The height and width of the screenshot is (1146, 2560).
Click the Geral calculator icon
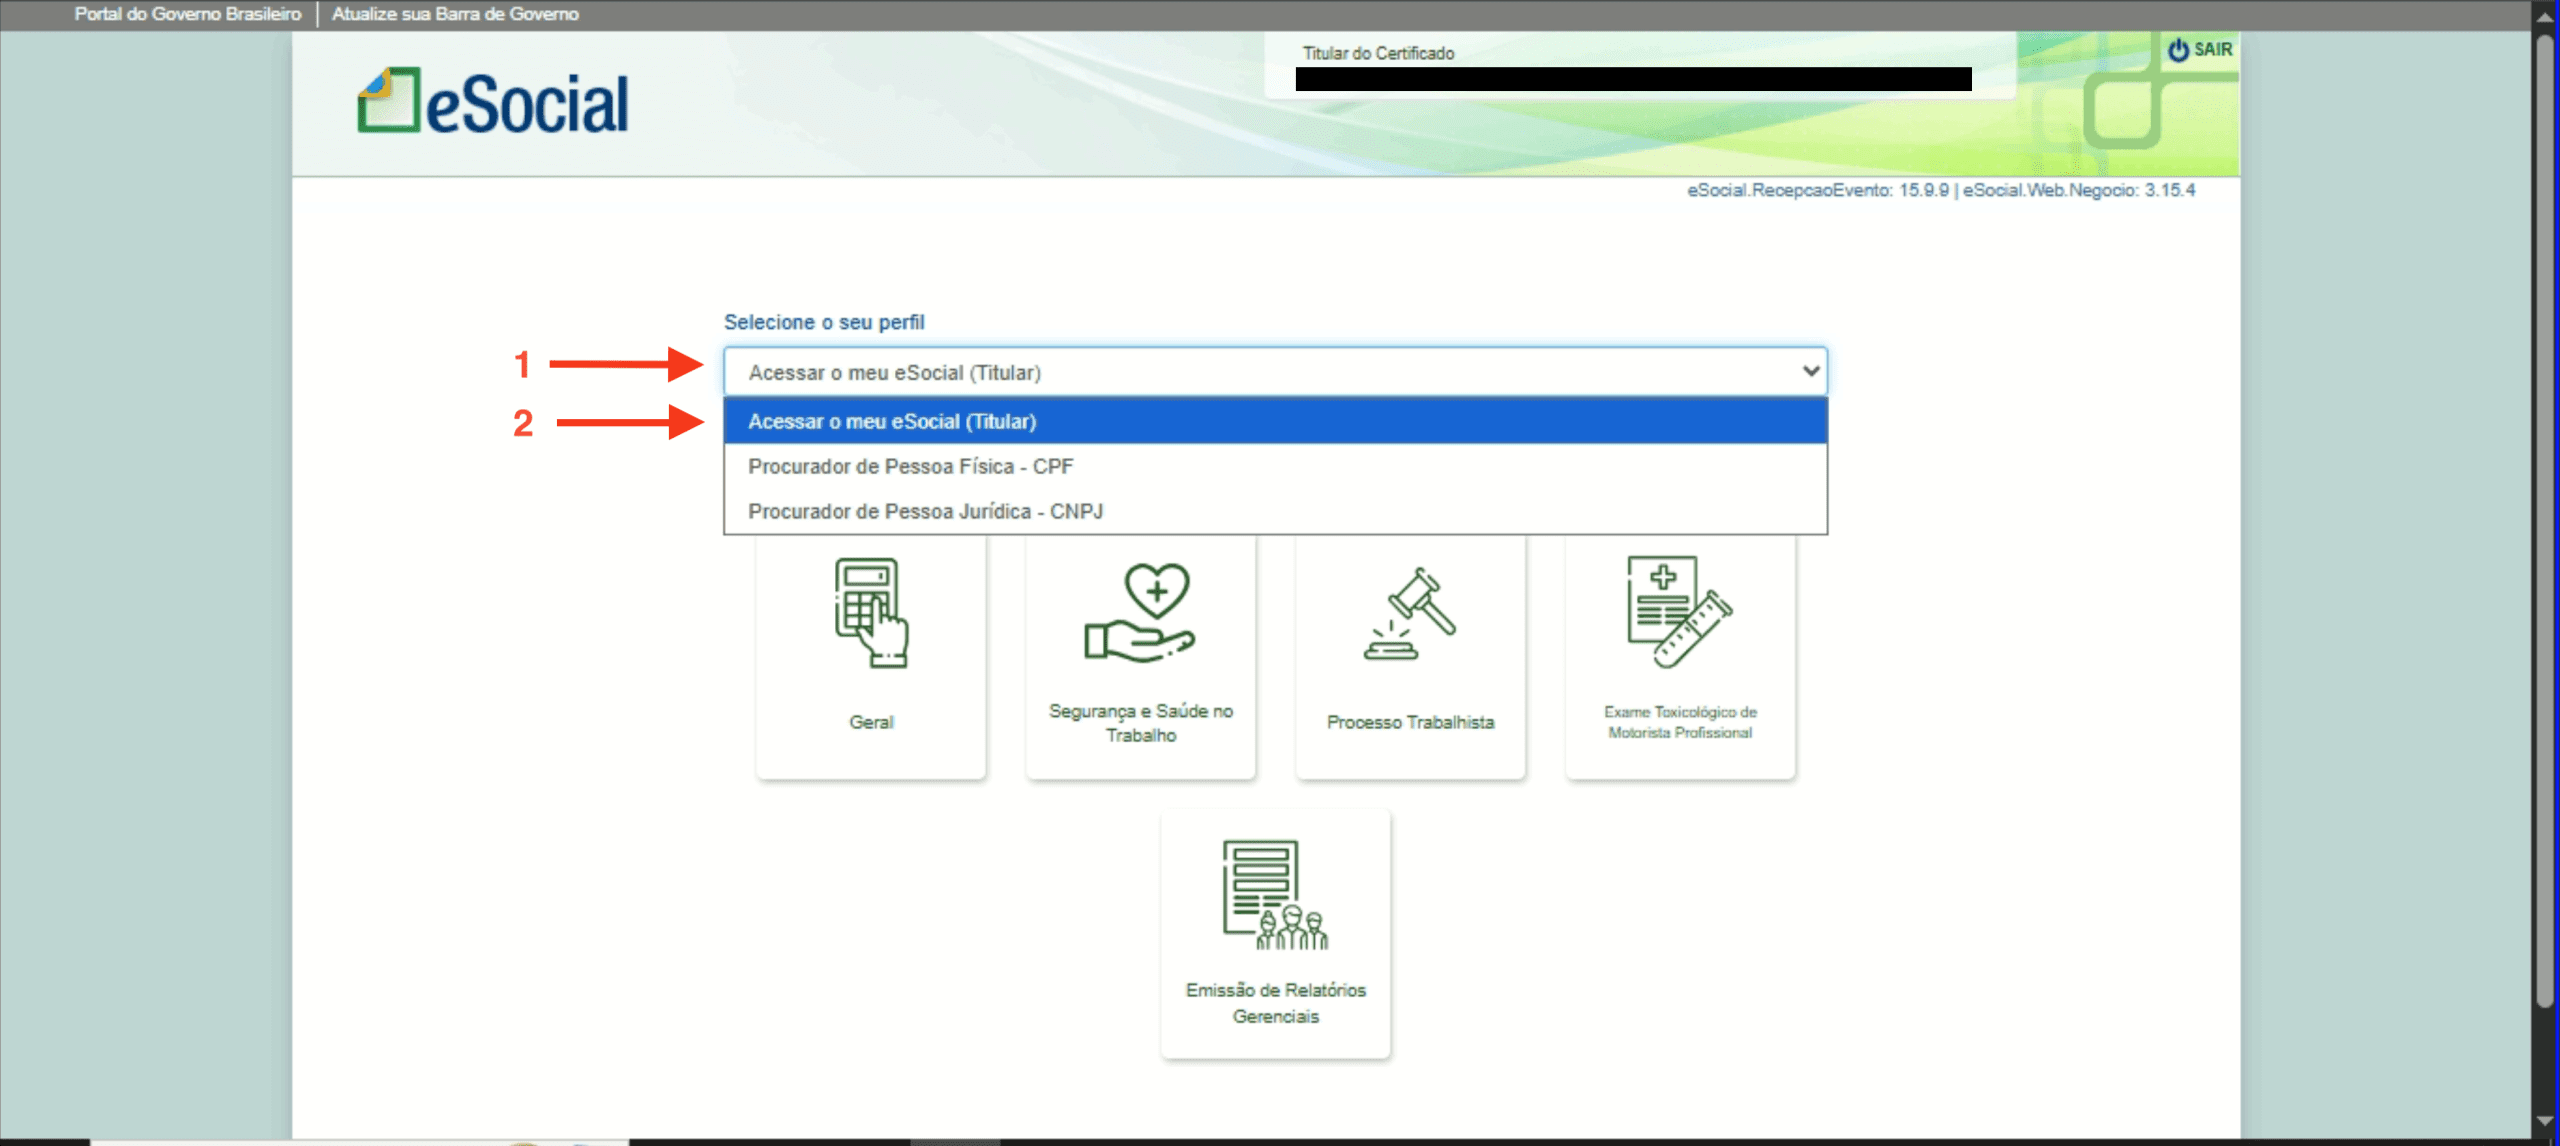tap(870, 612)
